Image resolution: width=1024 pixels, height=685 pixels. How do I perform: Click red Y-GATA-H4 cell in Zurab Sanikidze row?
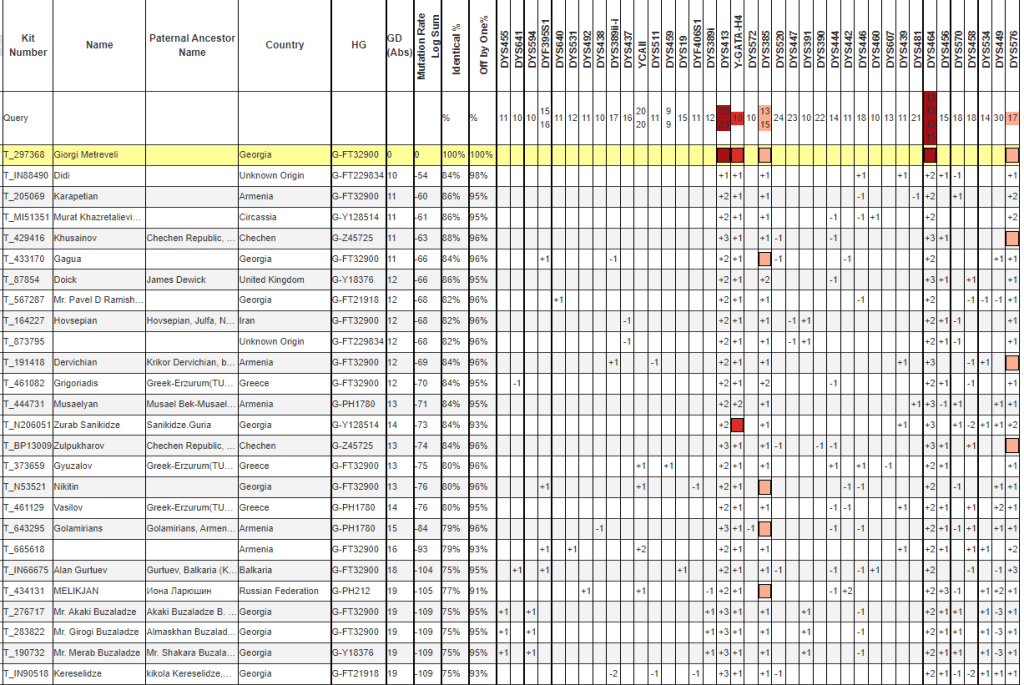[737, 425]
